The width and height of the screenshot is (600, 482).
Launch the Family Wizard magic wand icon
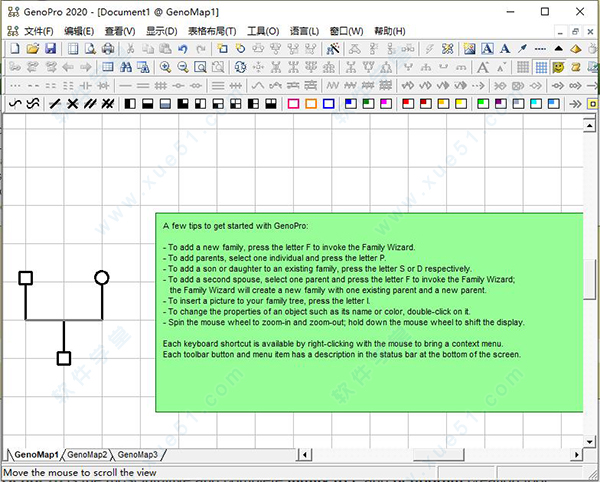coord(333,49)
